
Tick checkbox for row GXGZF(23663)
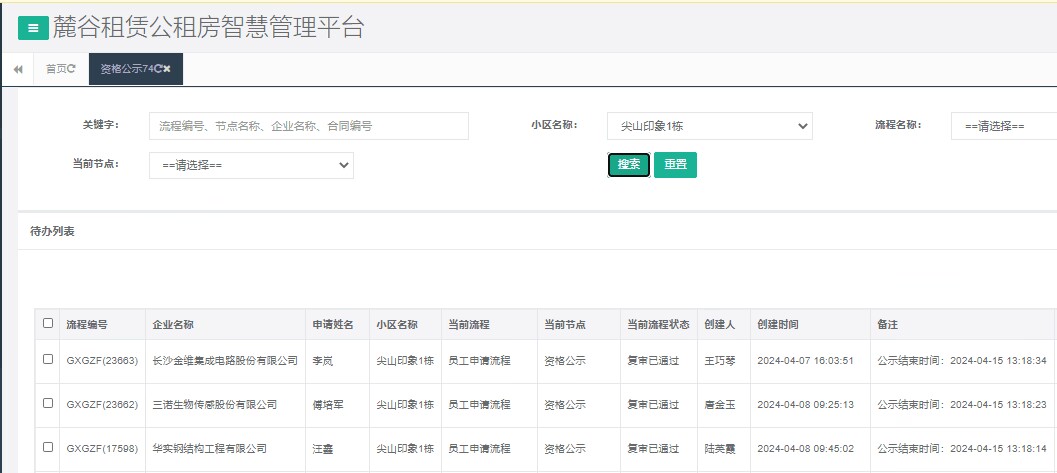coord(48,359)
